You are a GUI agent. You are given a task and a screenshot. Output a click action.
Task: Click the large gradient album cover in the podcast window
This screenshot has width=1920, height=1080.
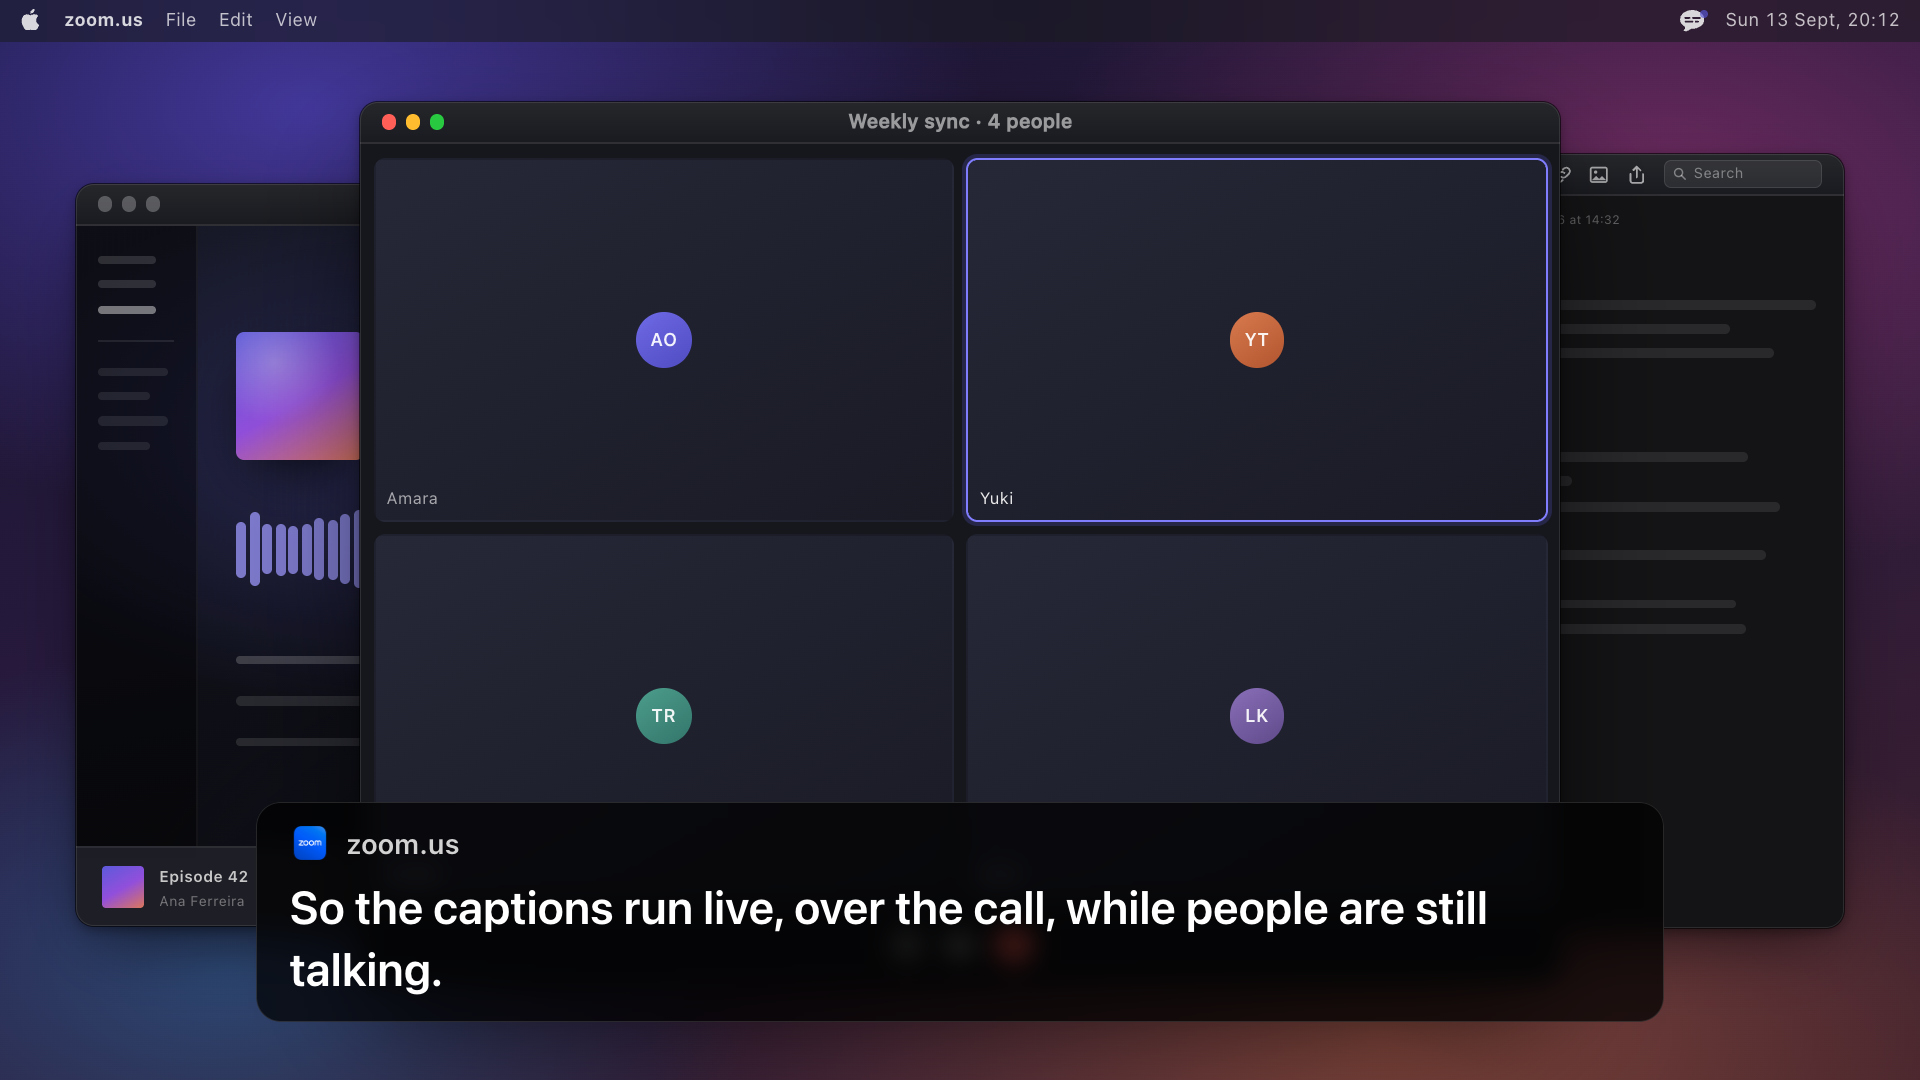point(298,396)
